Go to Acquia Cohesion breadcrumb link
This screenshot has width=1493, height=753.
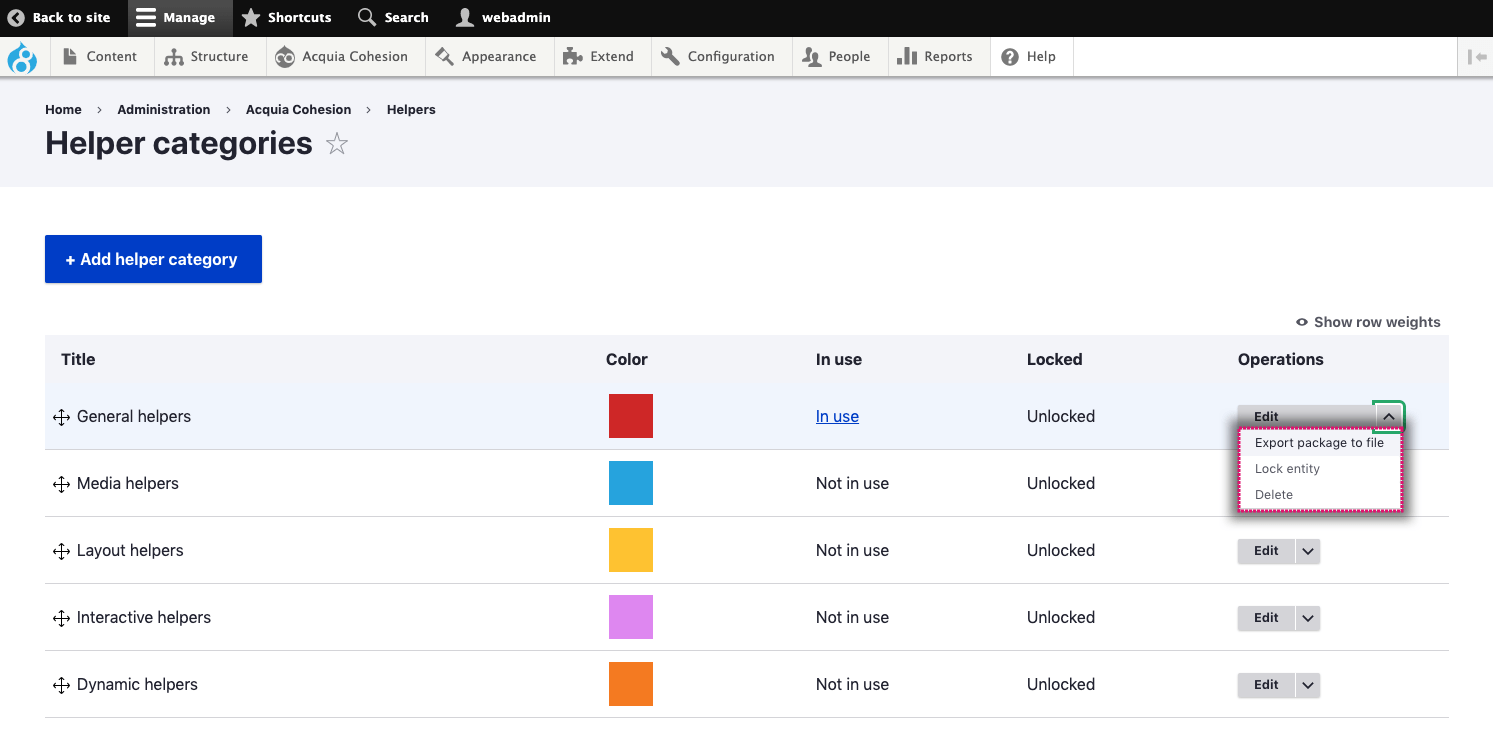click(x=298, y=110)
